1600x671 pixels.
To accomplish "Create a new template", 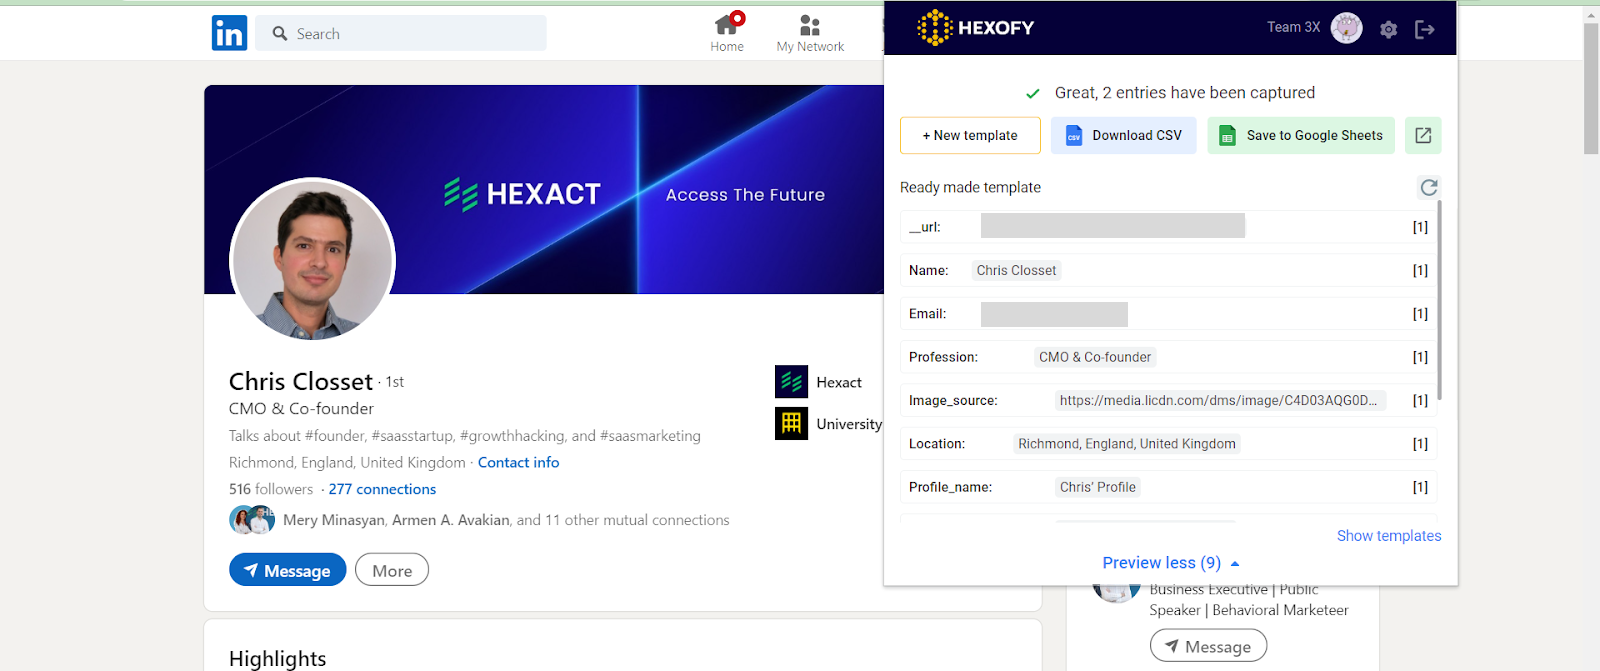I will coord(970,135).
